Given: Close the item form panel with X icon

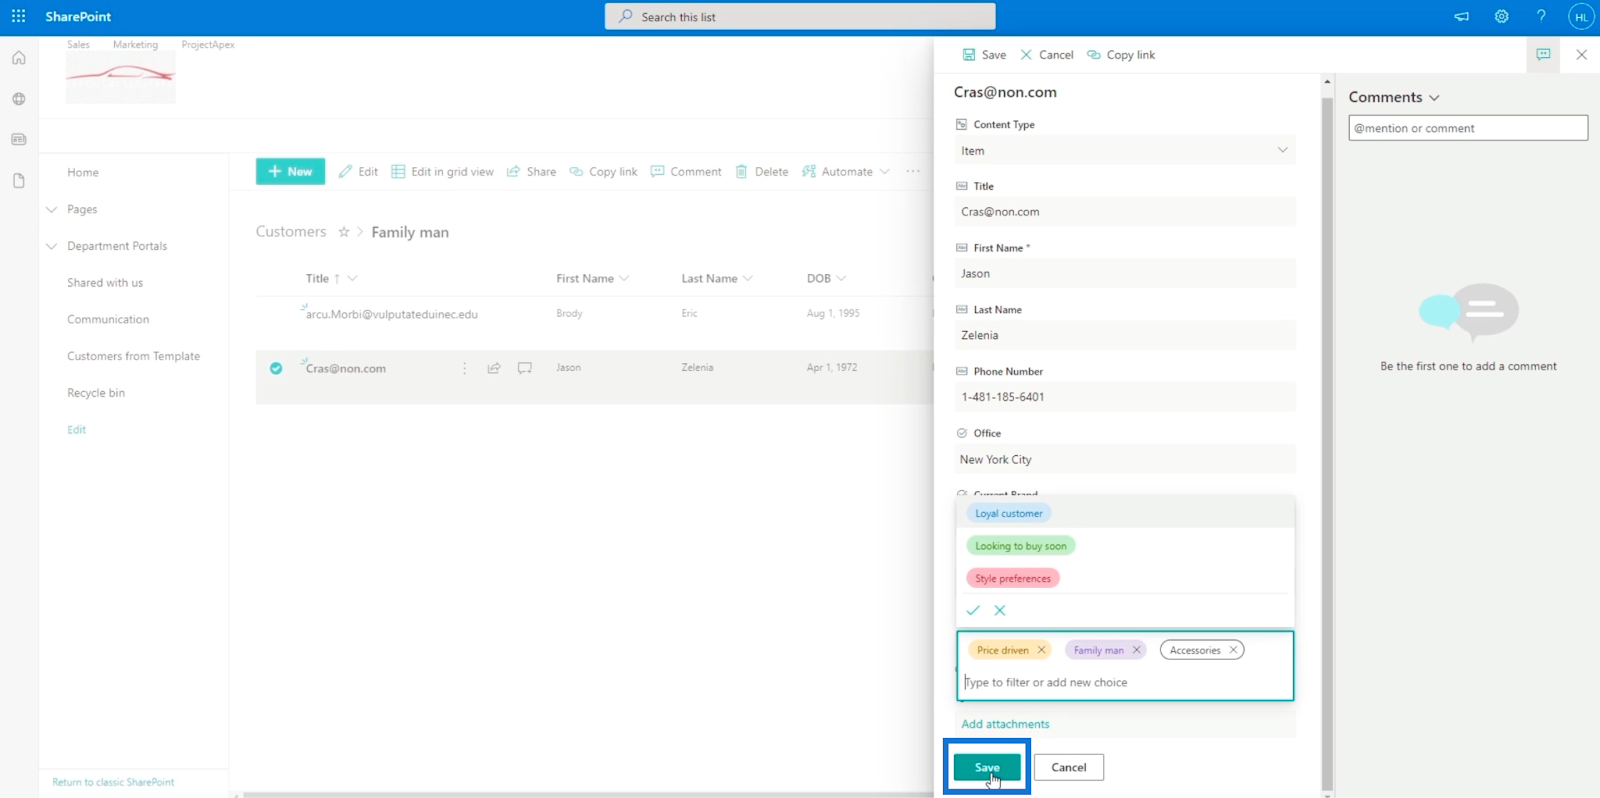Looking at the screenshot, I should coord(1581,54).
